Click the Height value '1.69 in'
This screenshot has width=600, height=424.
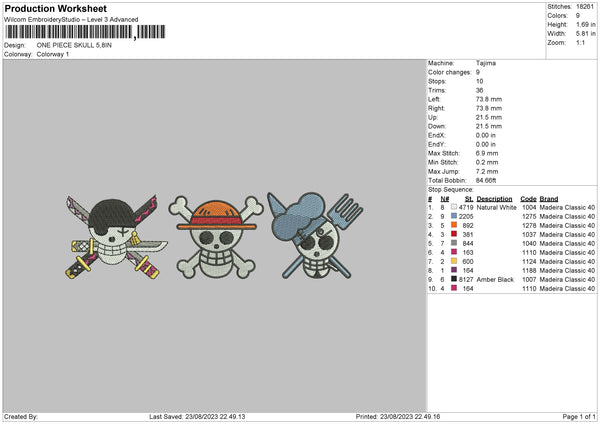(x=585, y=24)
